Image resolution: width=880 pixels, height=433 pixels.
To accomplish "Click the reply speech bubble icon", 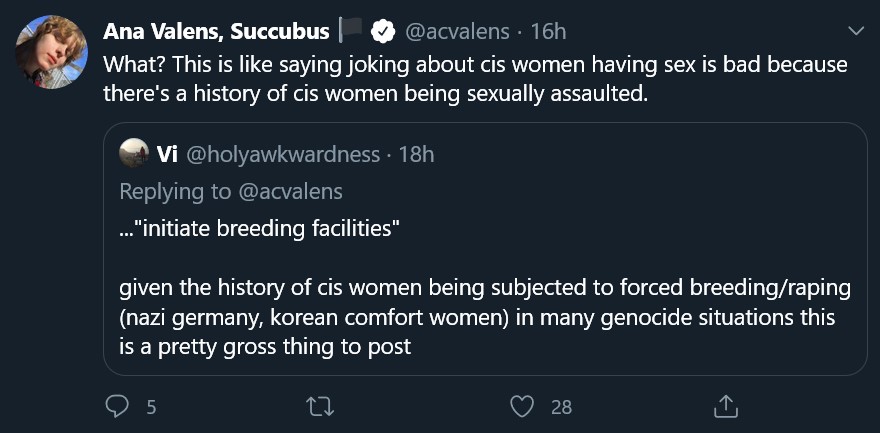I will pos(117,405).
